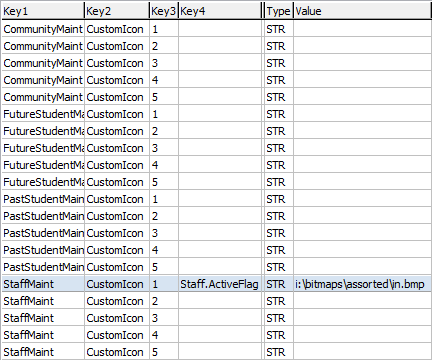432x360 pixels.
Task: Click CustomIcon cell in PastStudentMain row 2
Action: coord(117,216)
